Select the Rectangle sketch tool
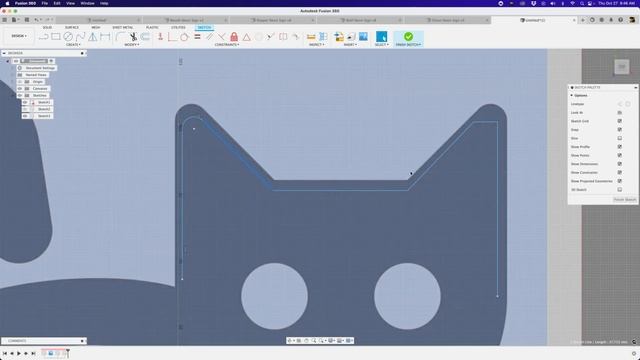This screenshot has width=640, height=360. coord(56,37)
